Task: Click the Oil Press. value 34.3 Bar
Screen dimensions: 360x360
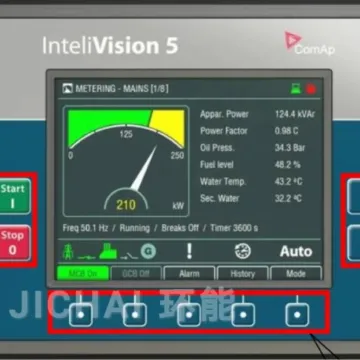Action: point(290,148)
